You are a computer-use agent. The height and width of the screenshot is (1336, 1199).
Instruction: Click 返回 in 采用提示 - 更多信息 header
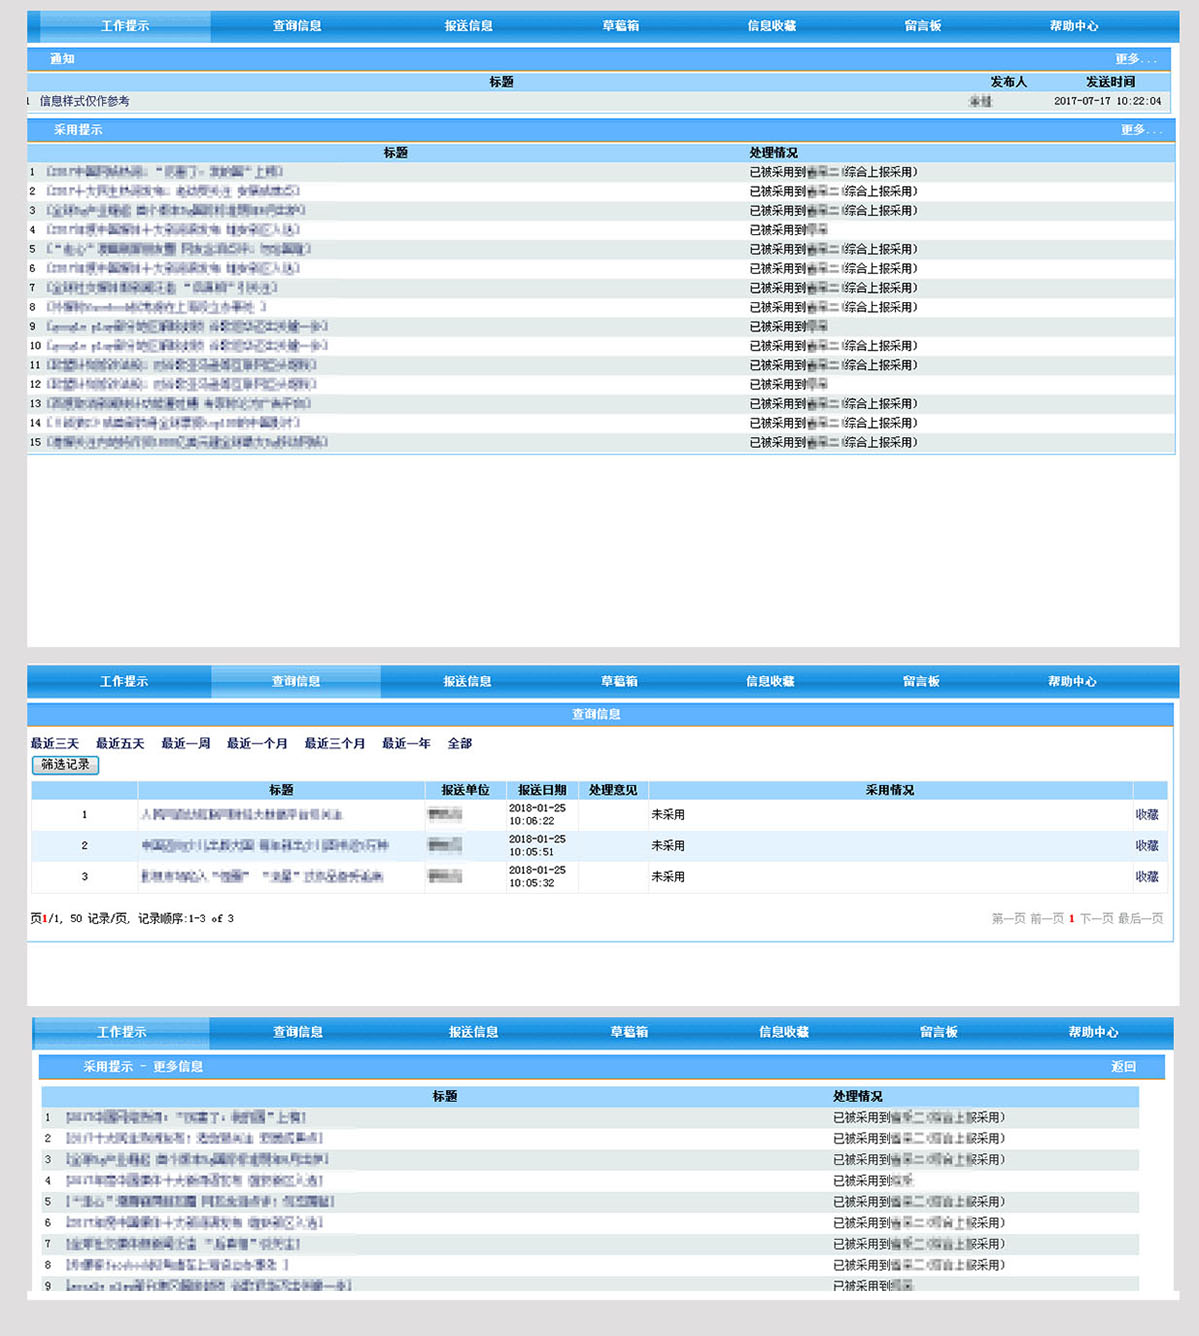click(1123, 1067)
